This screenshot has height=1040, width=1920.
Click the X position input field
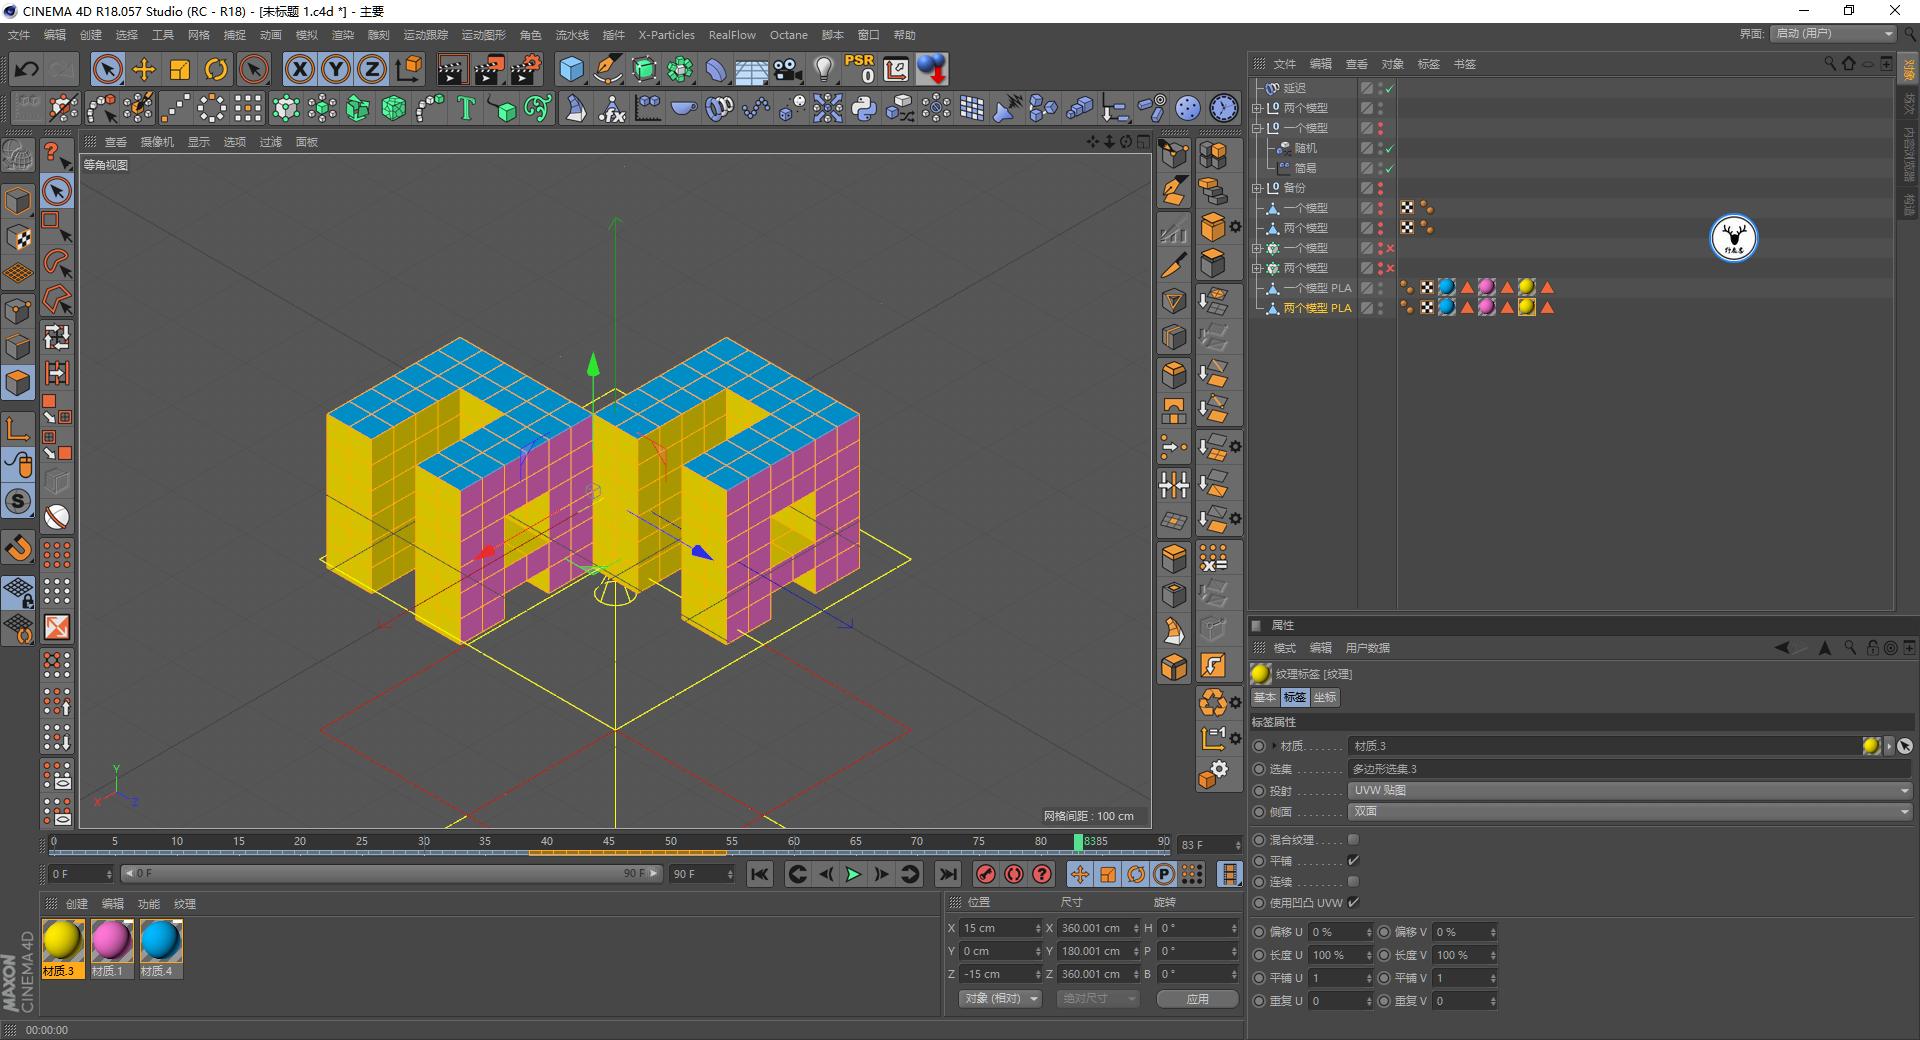(995, 928)
